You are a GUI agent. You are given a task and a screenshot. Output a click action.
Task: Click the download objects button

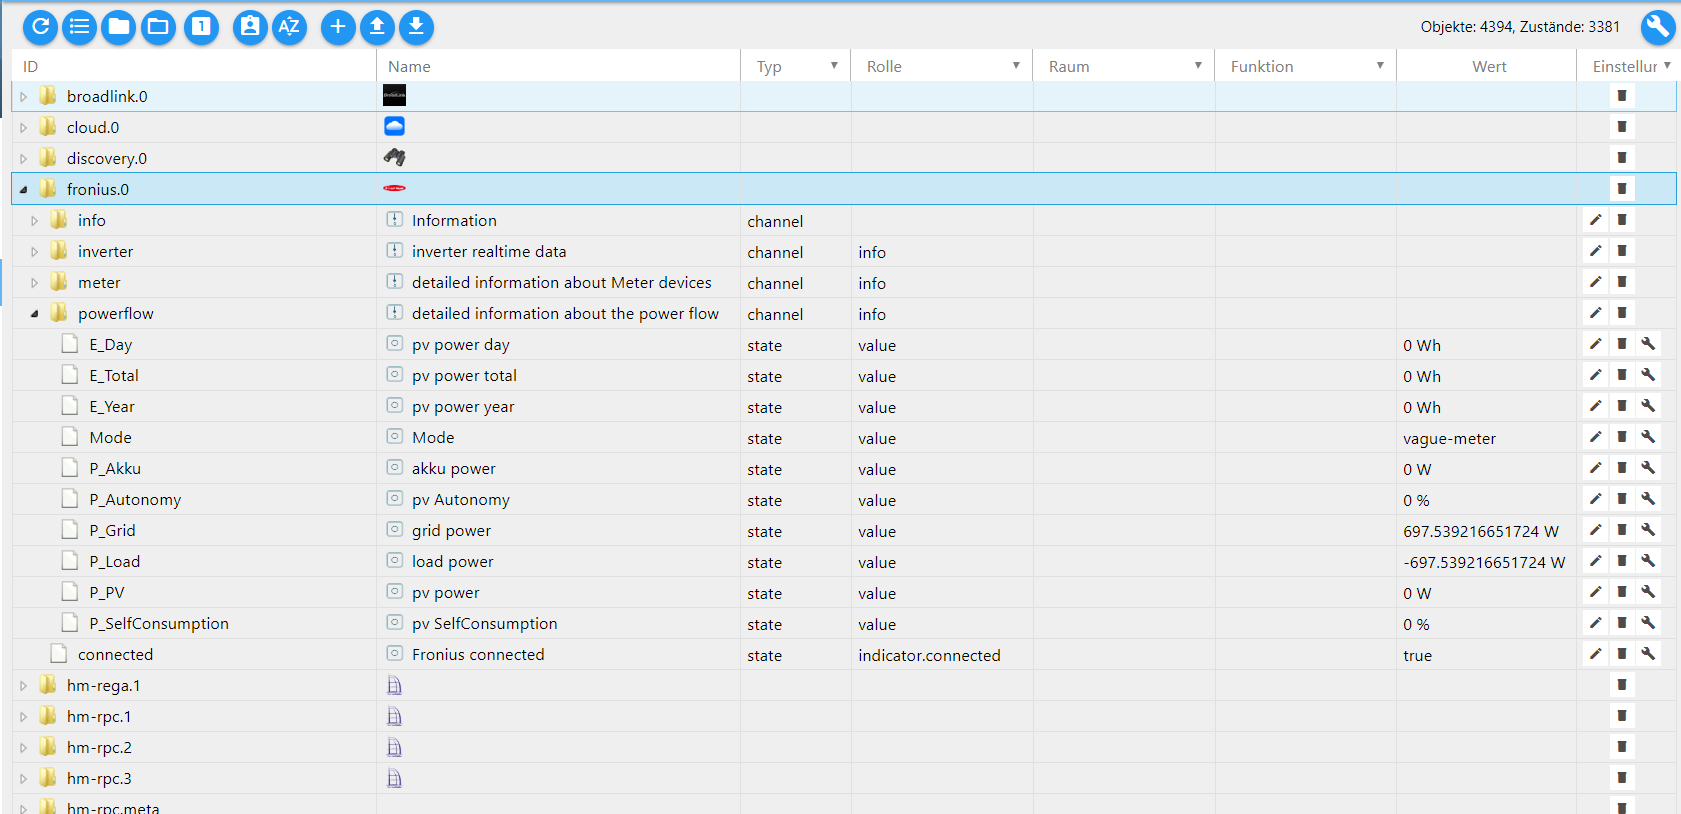point(416,27)
